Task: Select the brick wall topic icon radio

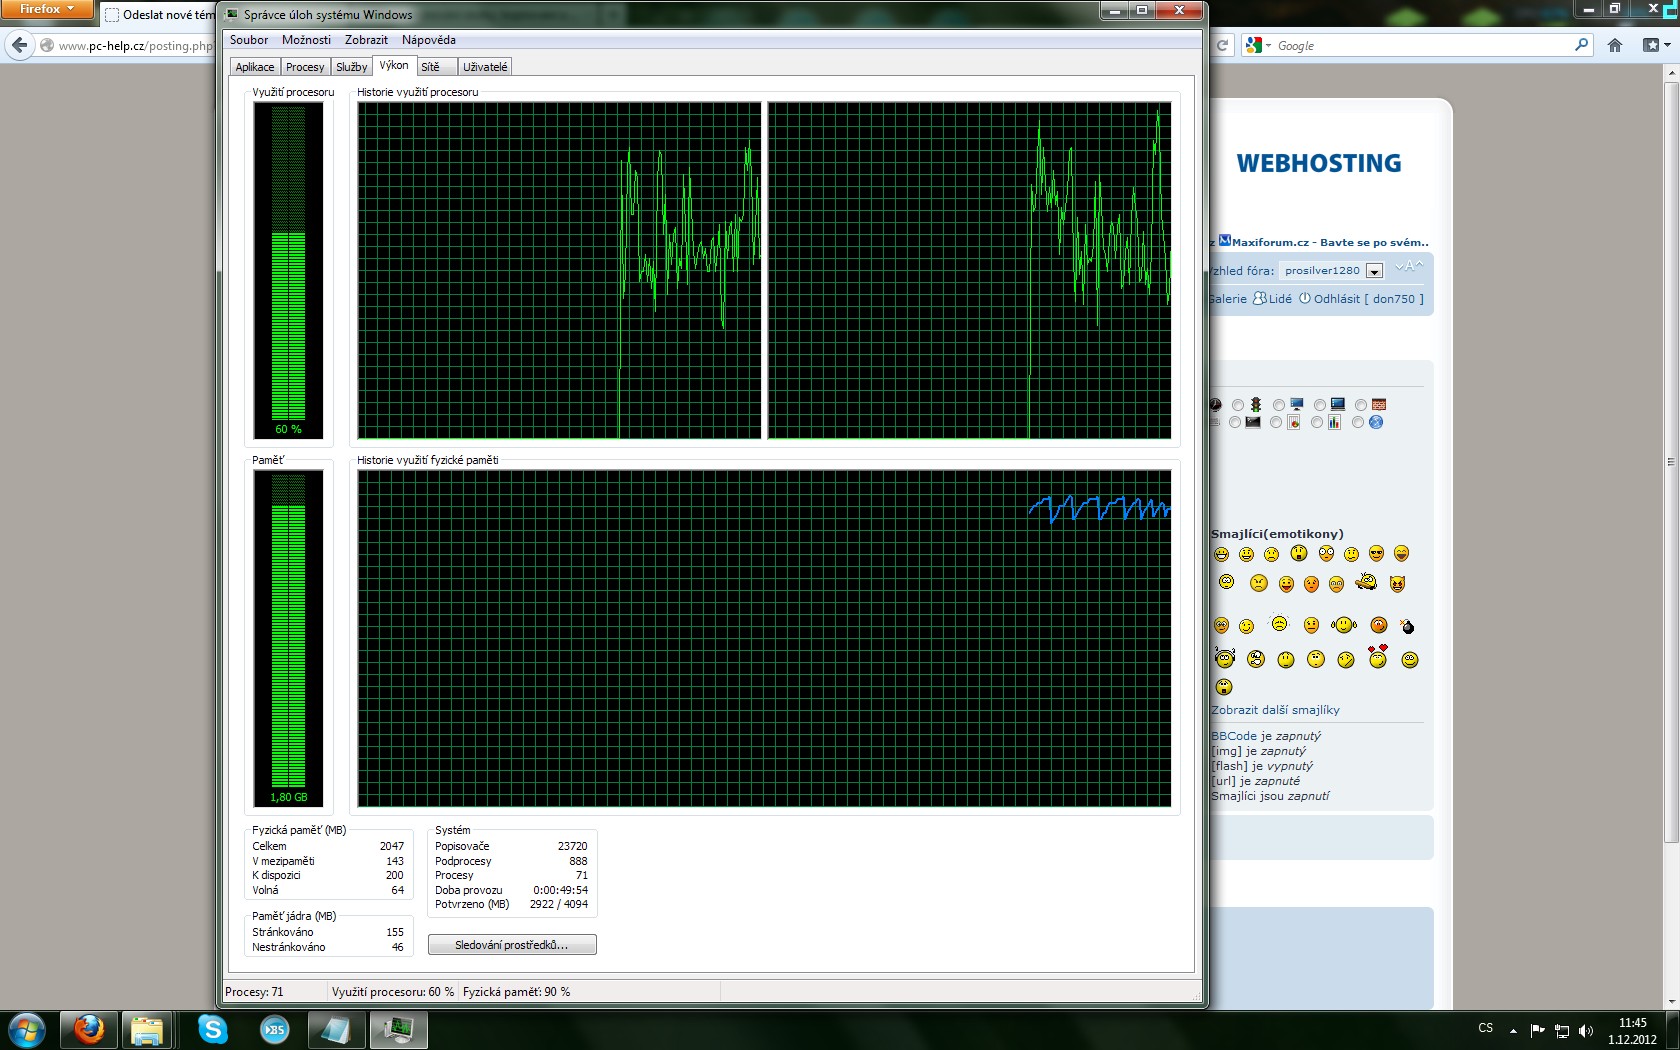Action: tap(1361, 405)
